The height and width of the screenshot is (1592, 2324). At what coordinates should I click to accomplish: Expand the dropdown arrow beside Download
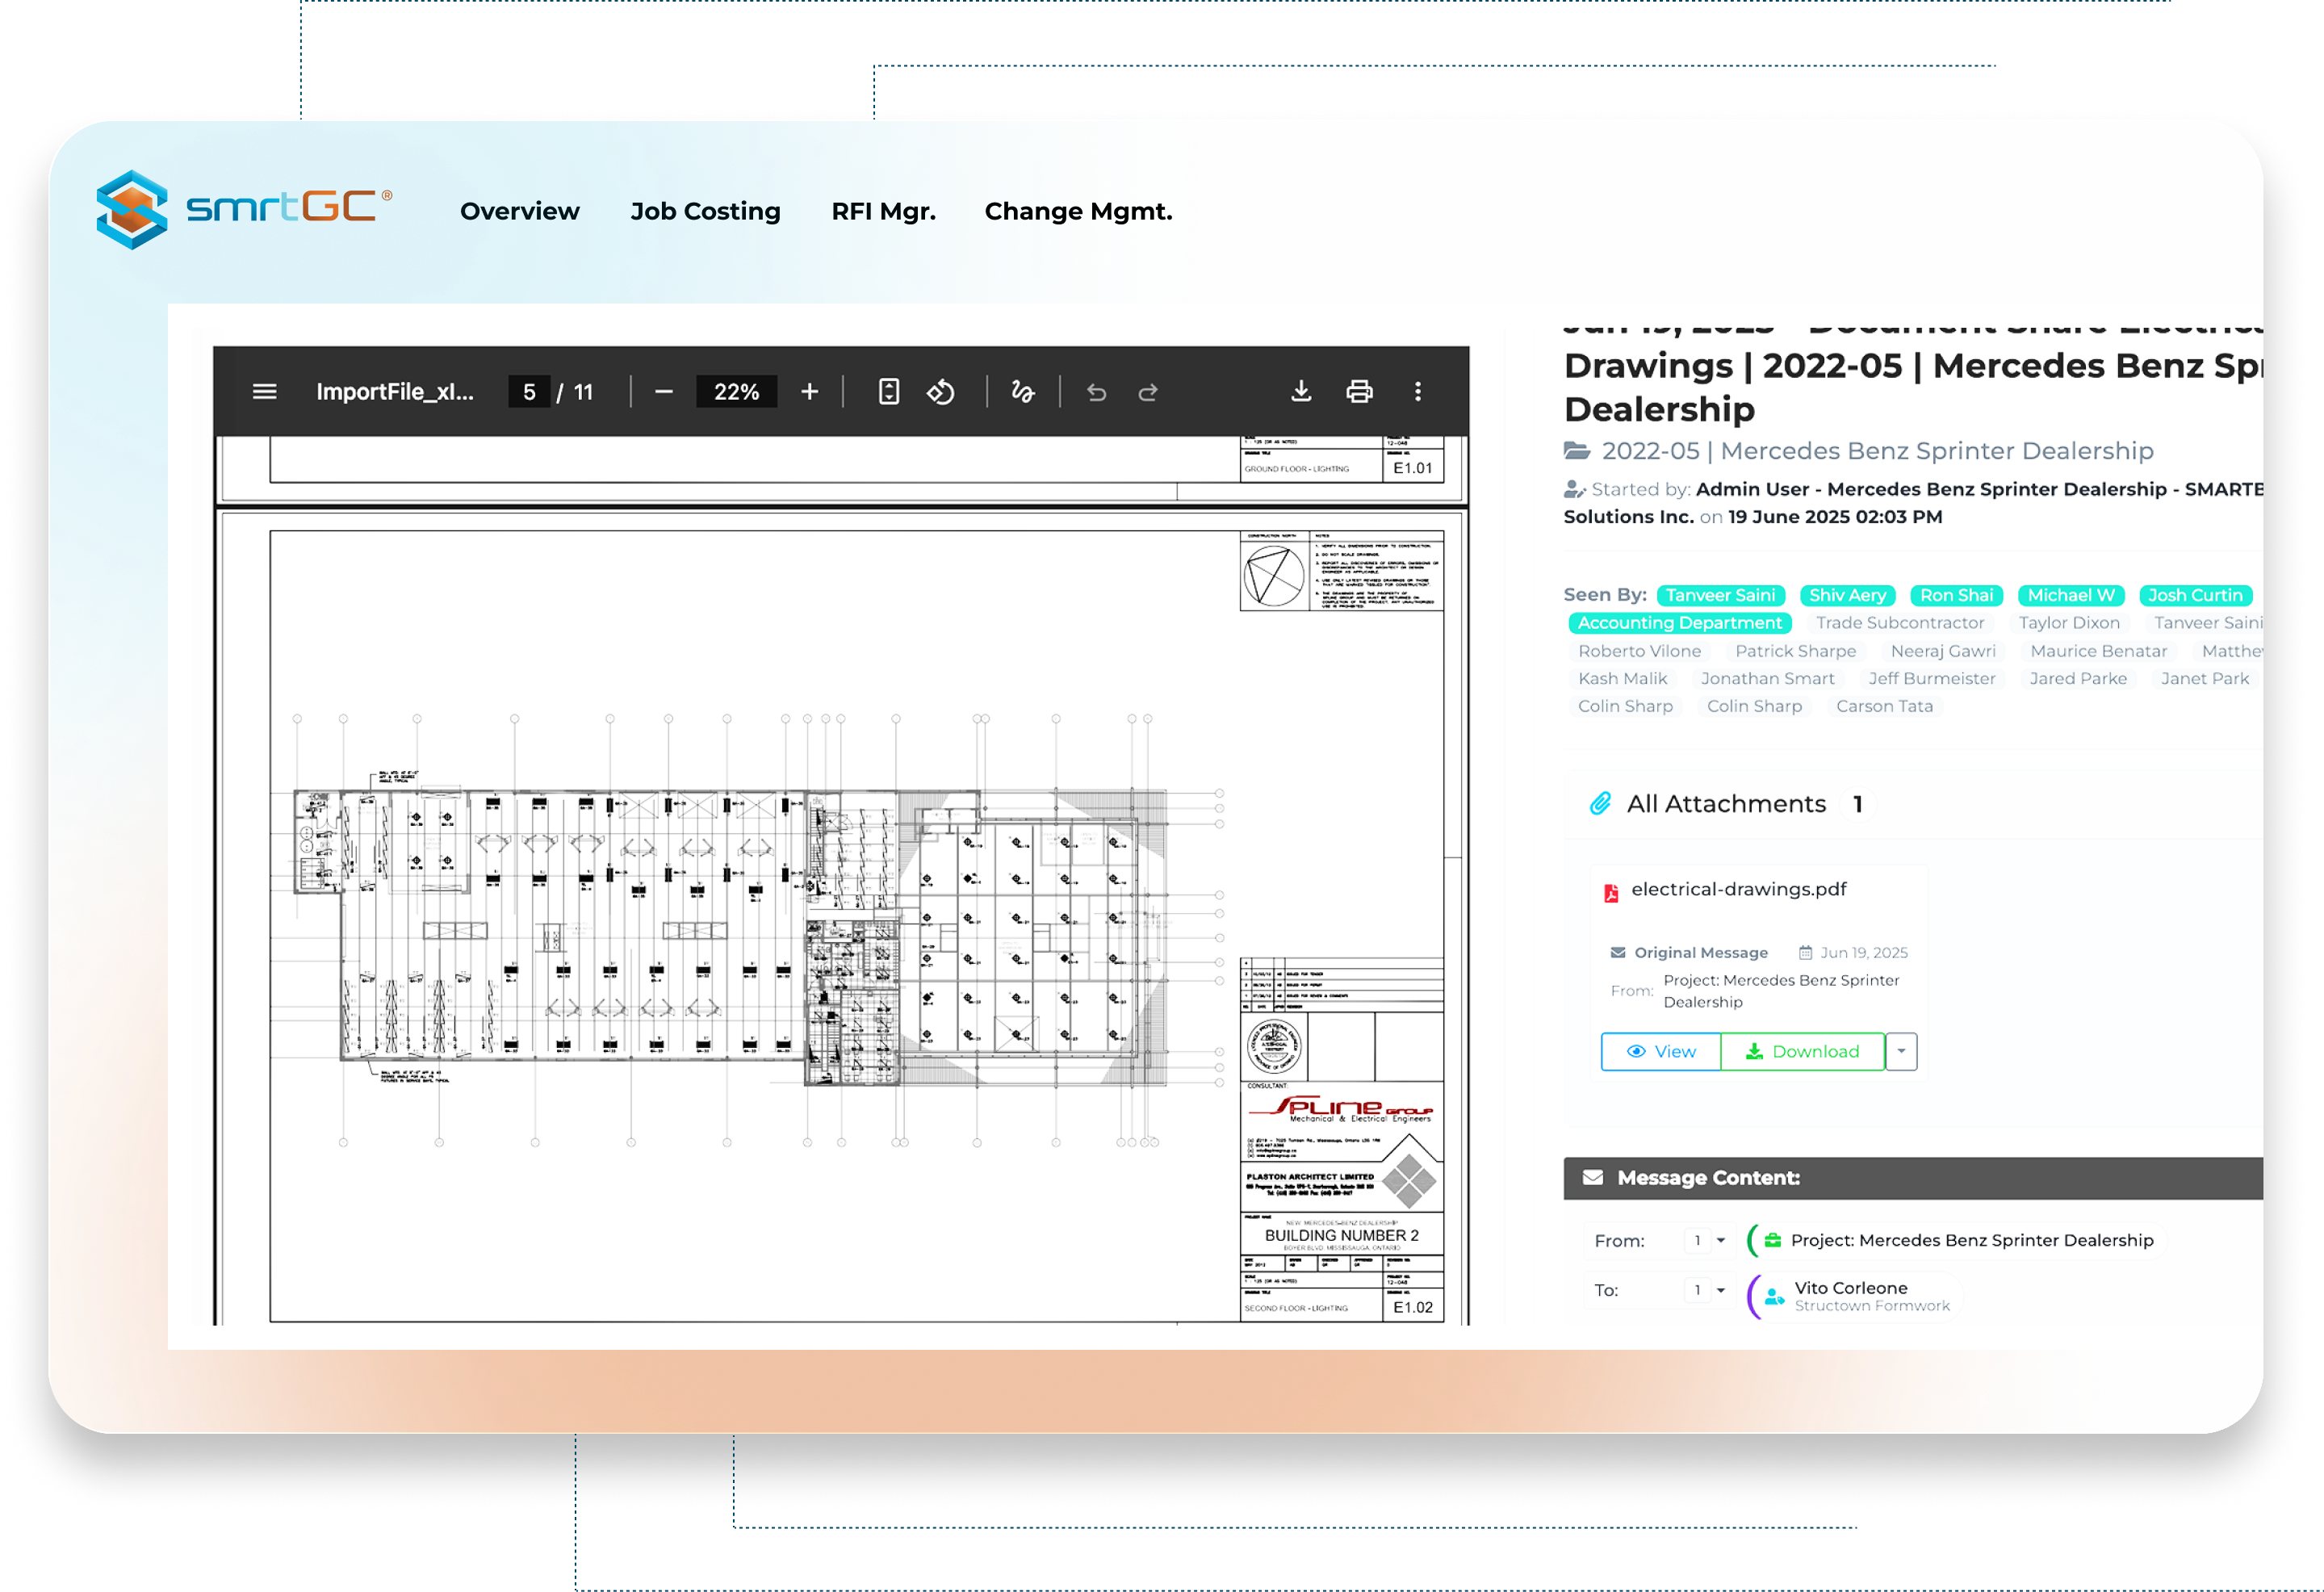click(x=1902, y=1051)
